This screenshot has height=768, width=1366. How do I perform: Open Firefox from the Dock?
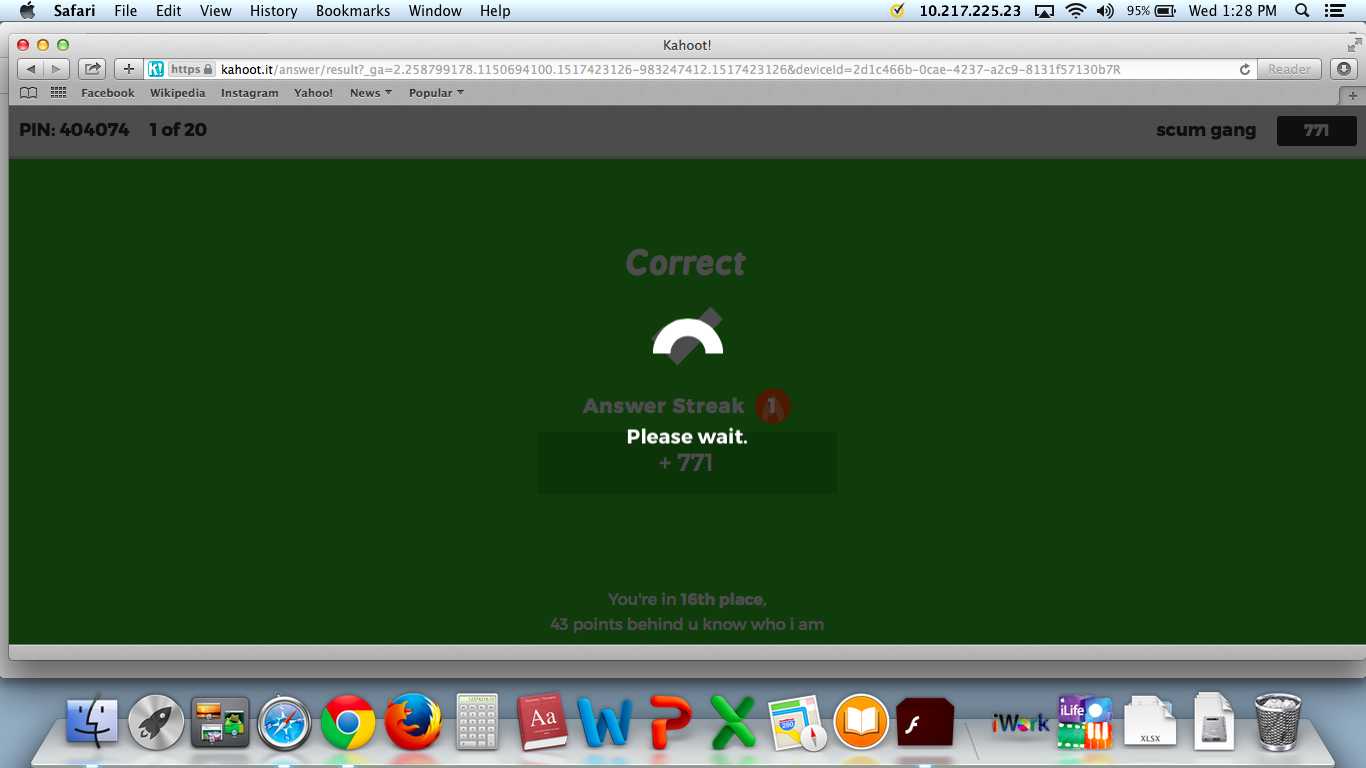tap(412, 722)
